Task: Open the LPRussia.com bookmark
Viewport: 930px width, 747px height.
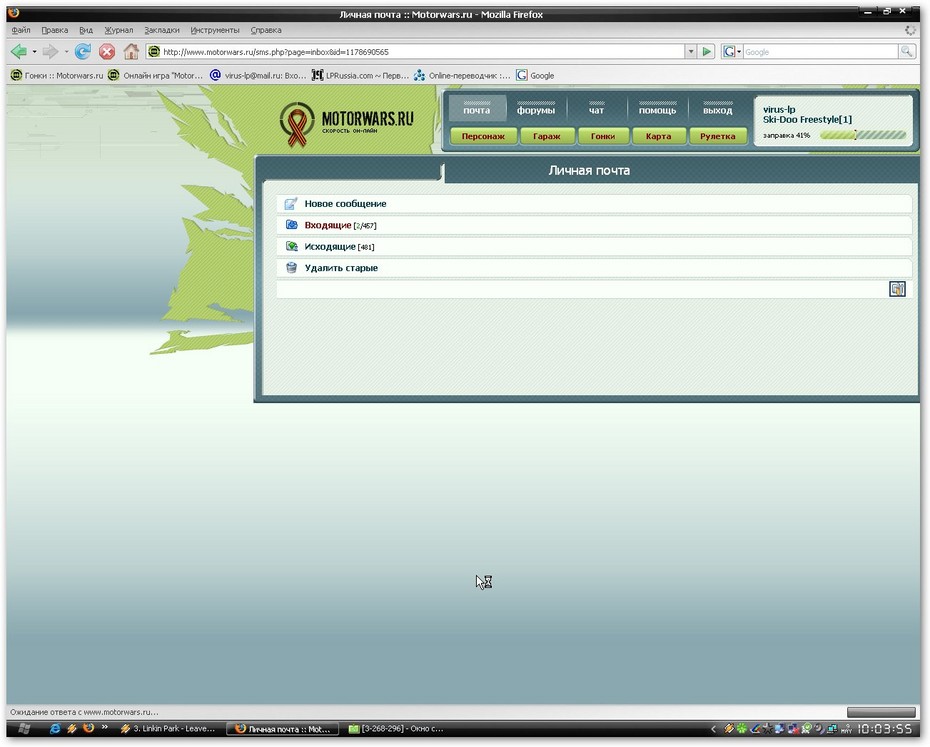Action: point(360,75)
